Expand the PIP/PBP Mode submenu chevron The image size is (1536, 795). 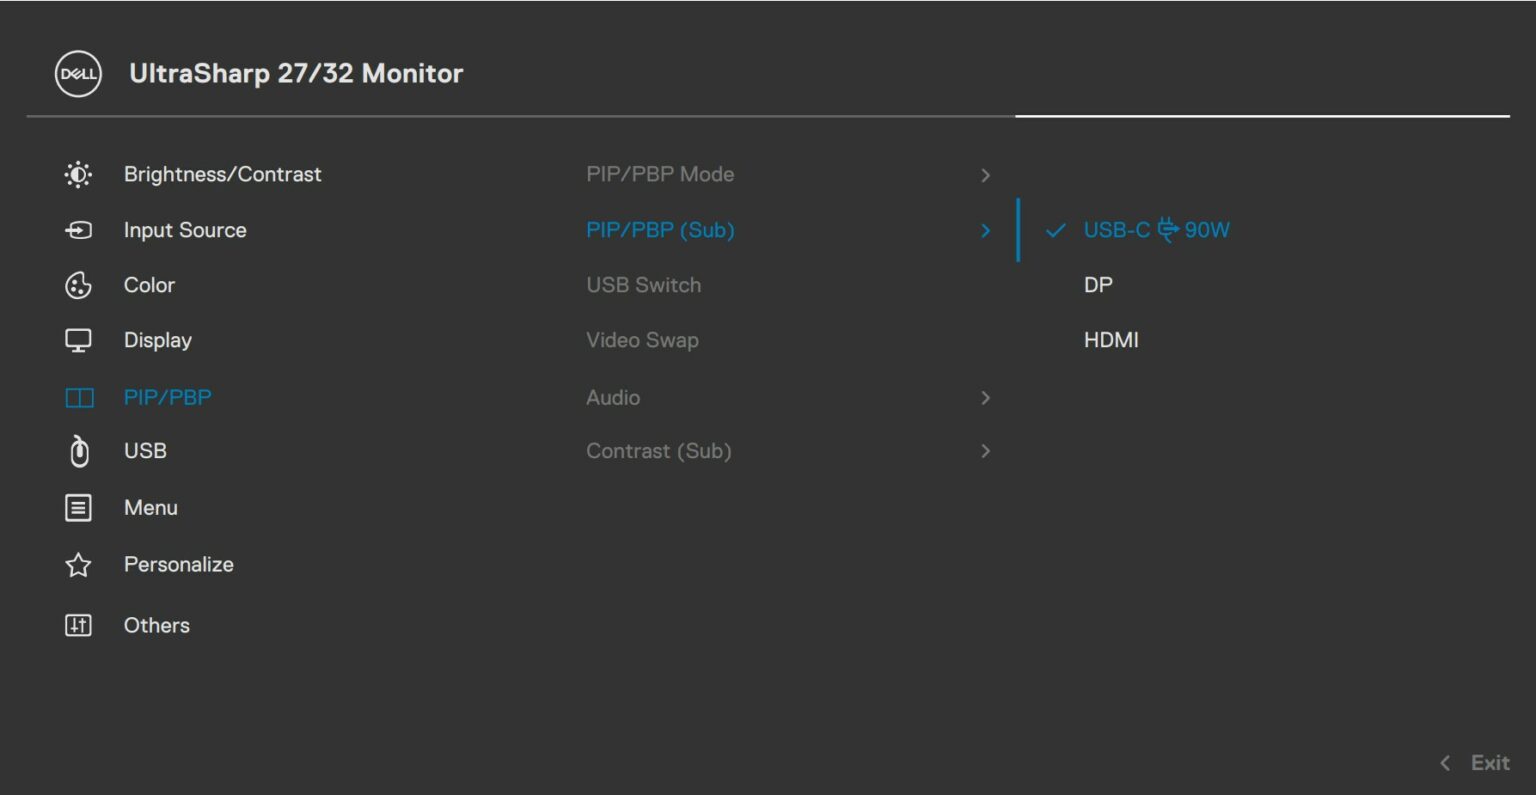(x=986, y=174)
